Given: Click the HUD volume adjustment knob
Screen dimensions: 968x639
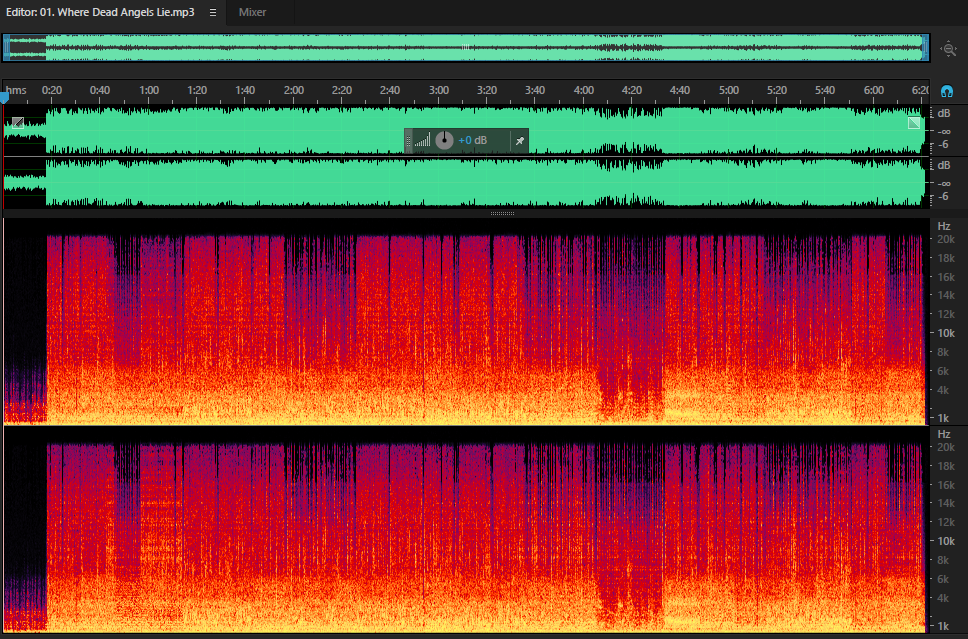Looking at the screenshot, I should 444,140.
